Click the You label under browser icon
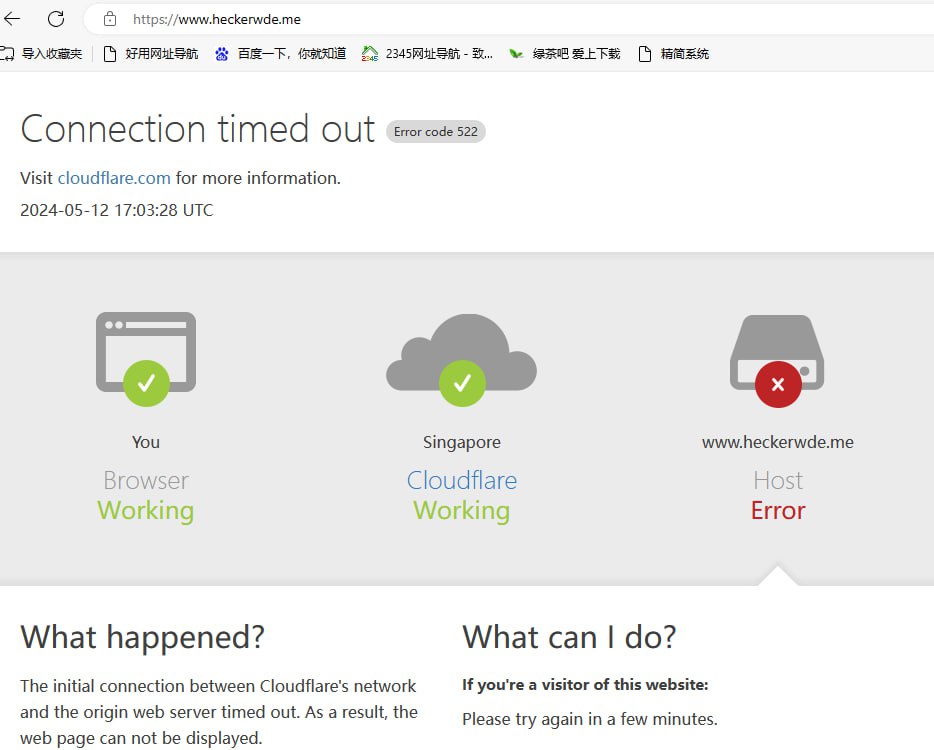The width and height of the screenshot is (934, 750). tap(146, 442)
